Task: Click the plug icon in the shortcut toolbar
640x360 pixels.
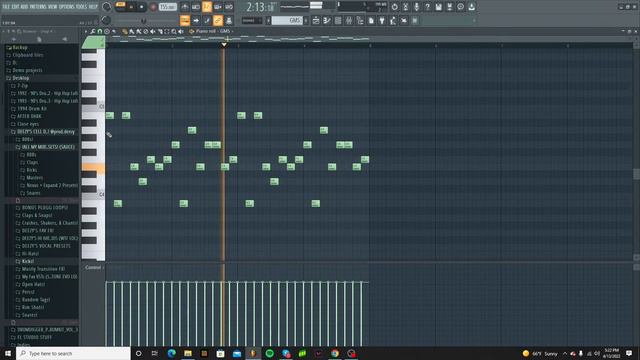Action: (x=382, y=20)
